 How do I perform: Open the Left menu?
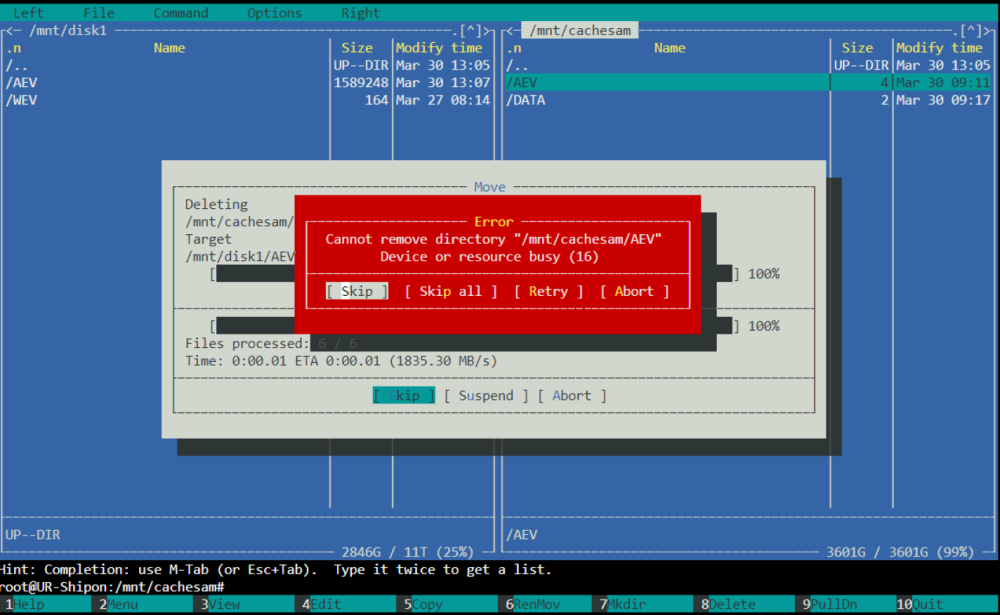[29, 13]
